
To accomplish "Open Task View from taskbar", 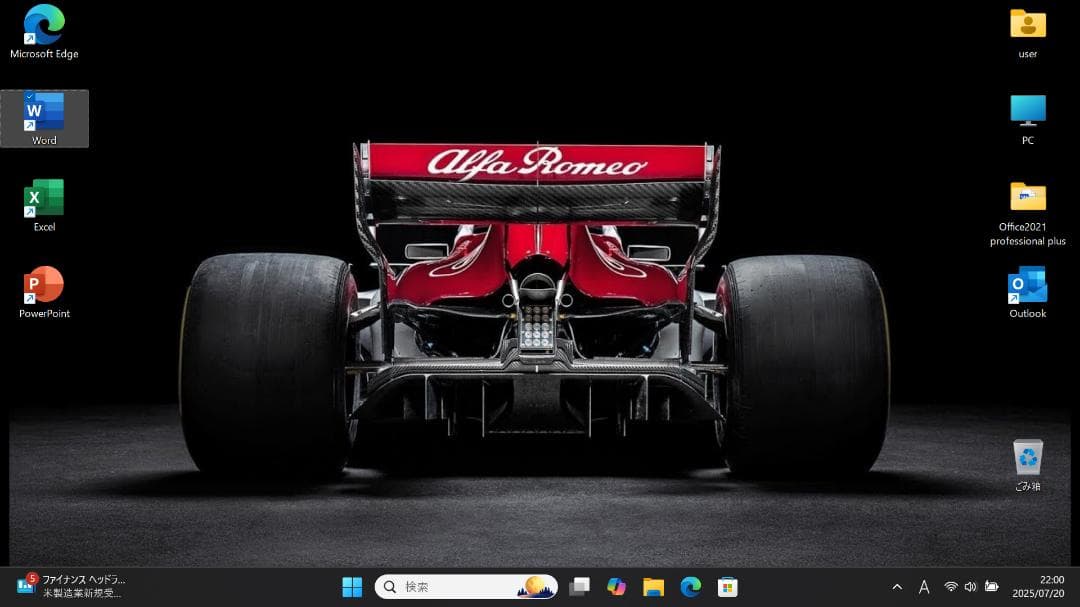I will tap(579, 586).
